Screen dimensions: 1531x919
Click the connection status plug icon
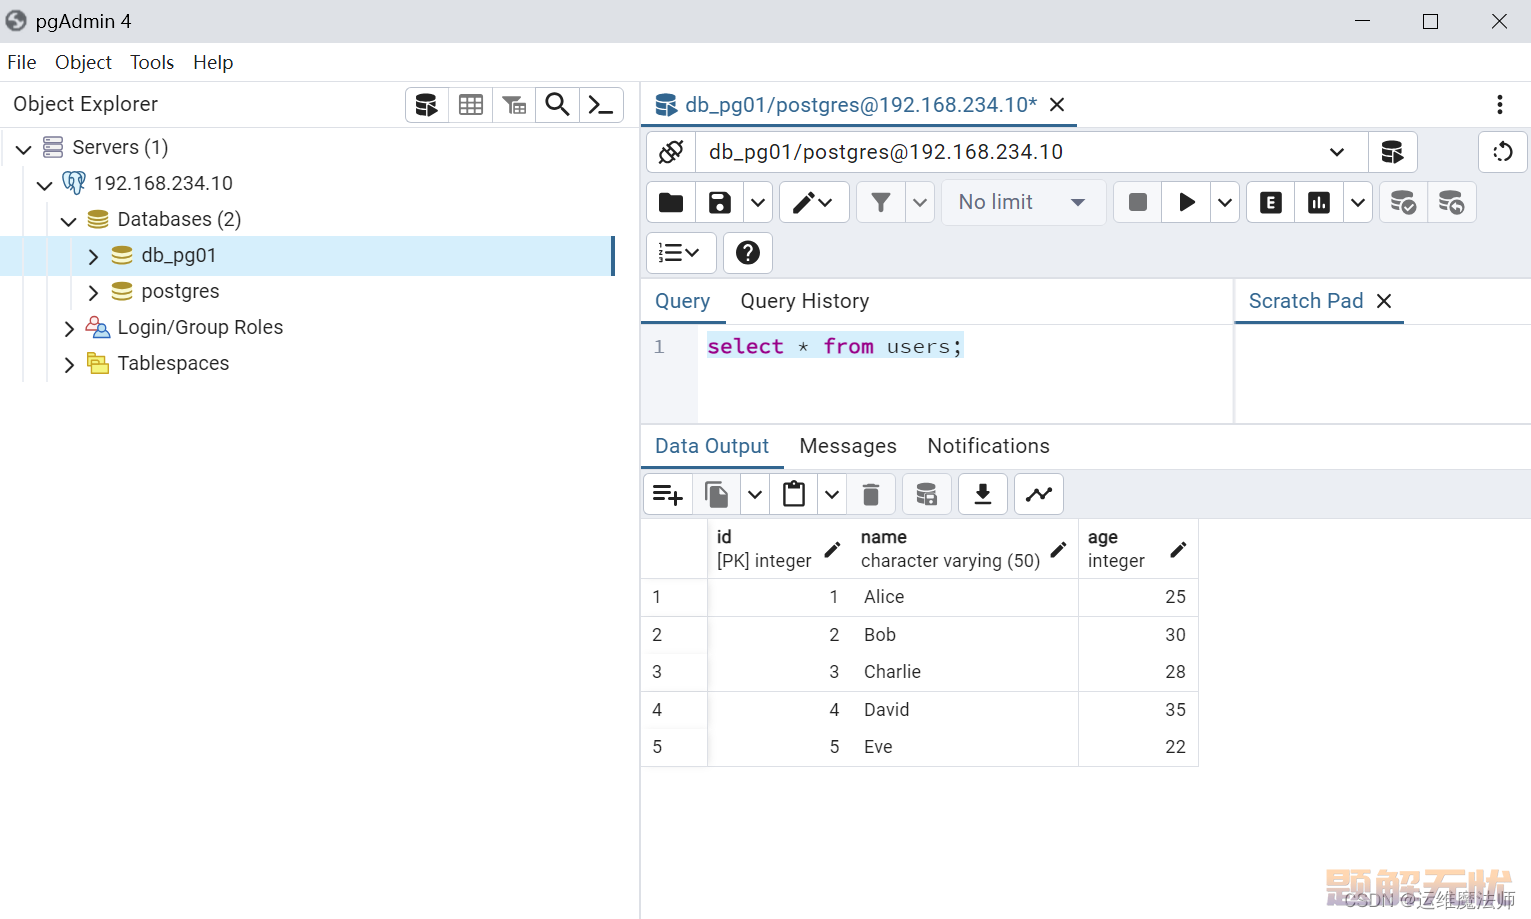(671, 152)
